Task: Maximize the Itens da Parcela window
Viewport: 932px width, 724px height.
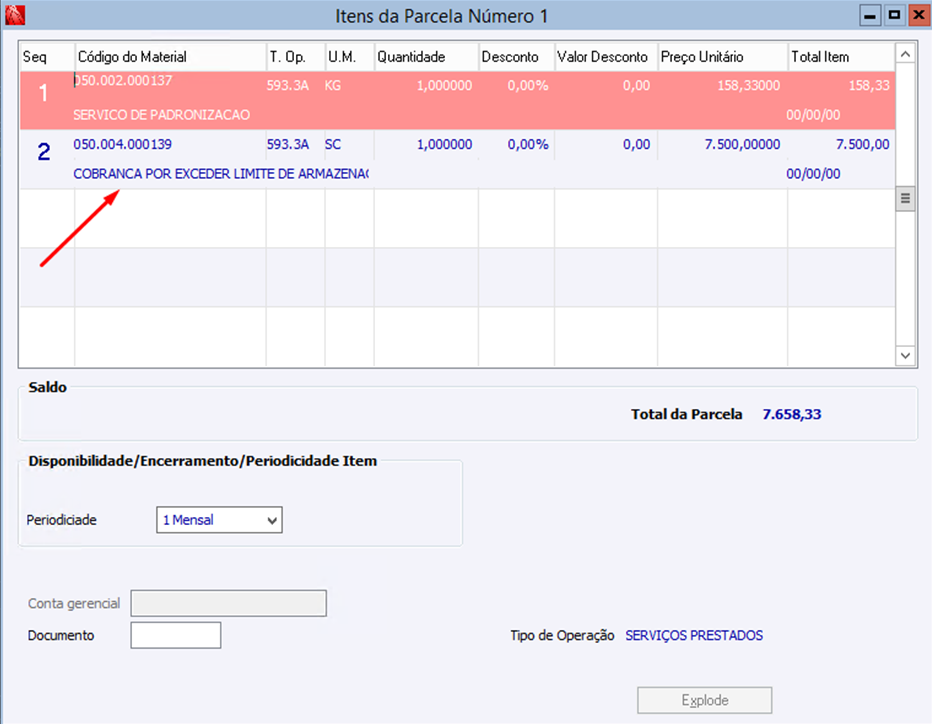Action: [895, 15]
